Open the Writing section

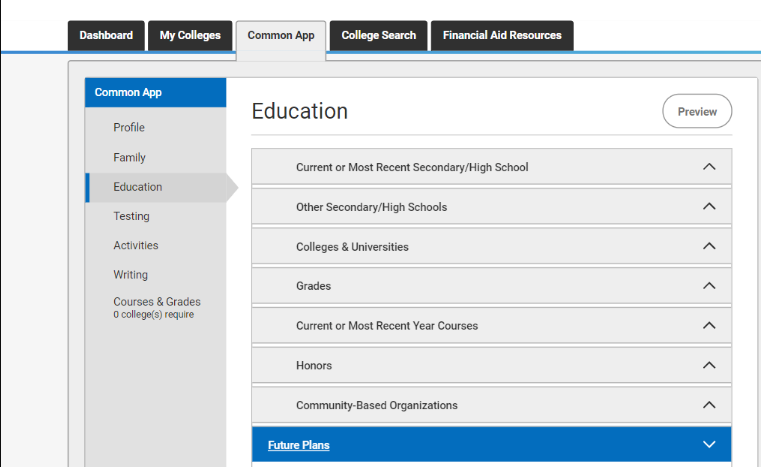click(x=131, y=274)
